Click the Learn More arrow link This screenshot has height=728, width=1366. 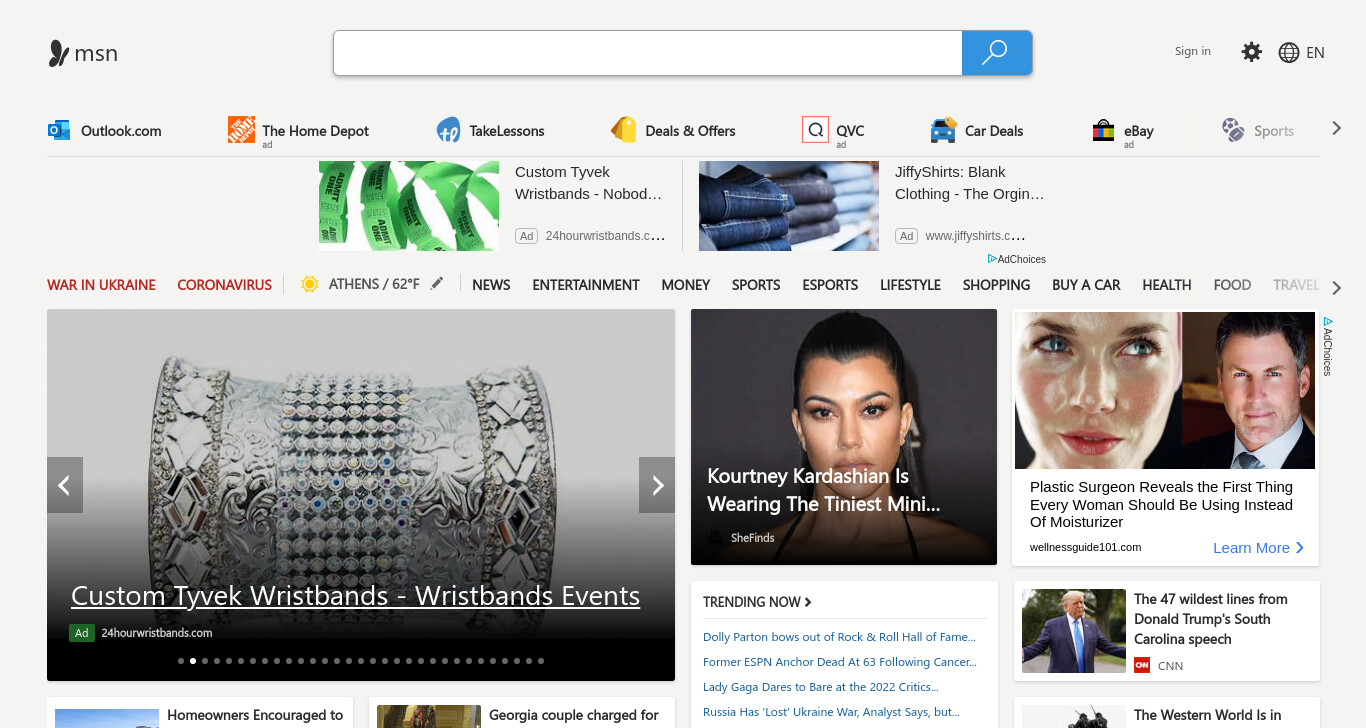[1259, 547]
